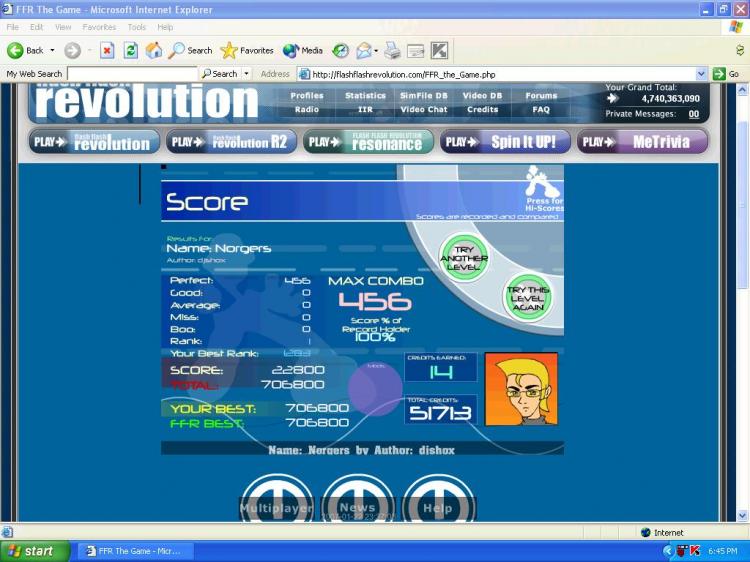The image size is (750, 562).
Task: Click the browser Back arrow icon
Action: [x=15, y=50]
